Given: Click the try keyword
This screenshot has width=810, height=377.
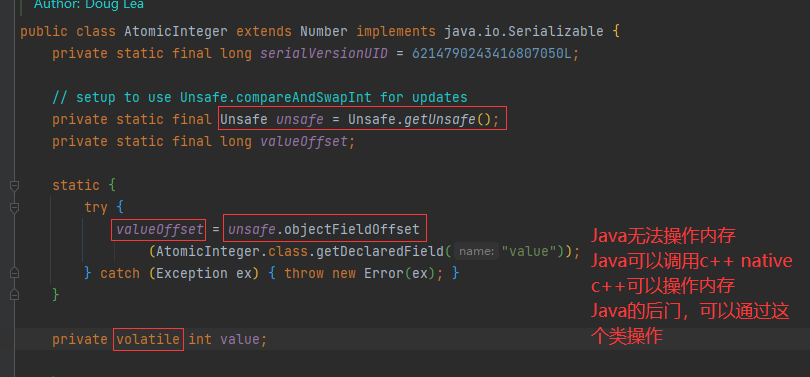Looking at the screenshot, I should [x=96, y=208].
